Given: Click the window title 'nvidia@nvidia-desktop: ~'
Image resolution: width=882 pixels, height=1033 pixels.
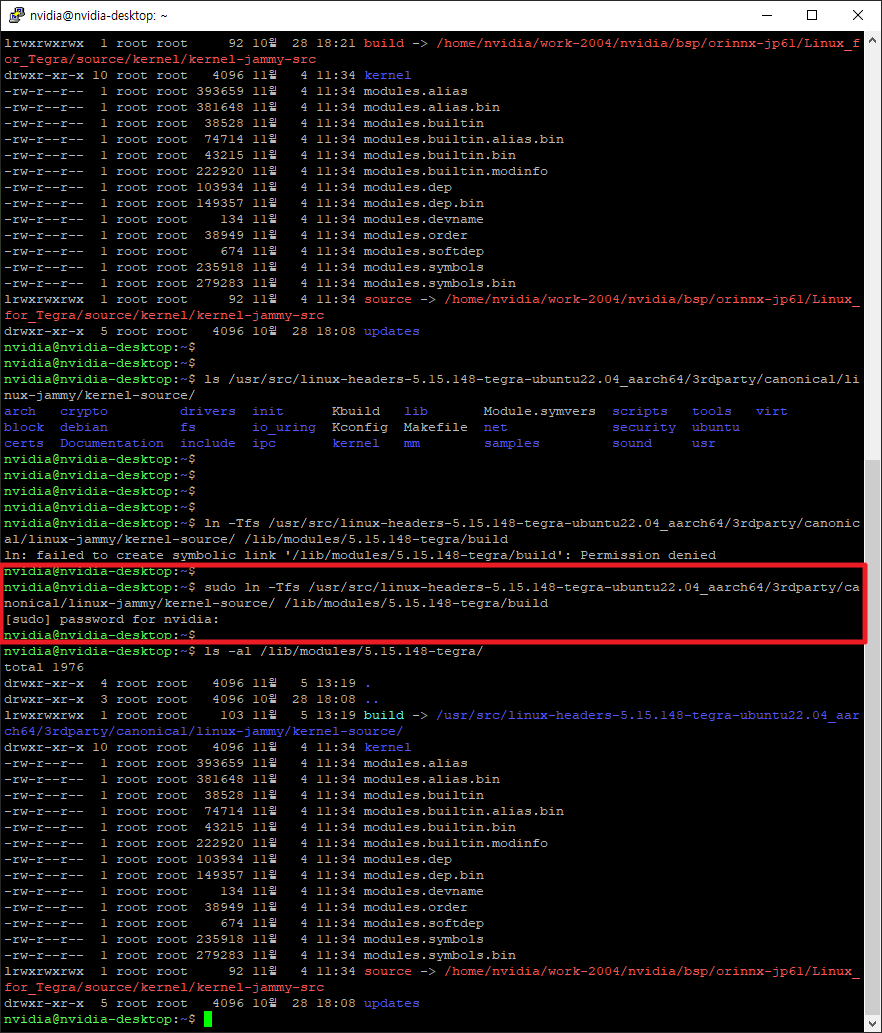Looking at the screenshot, I should (x=99, y=15).
